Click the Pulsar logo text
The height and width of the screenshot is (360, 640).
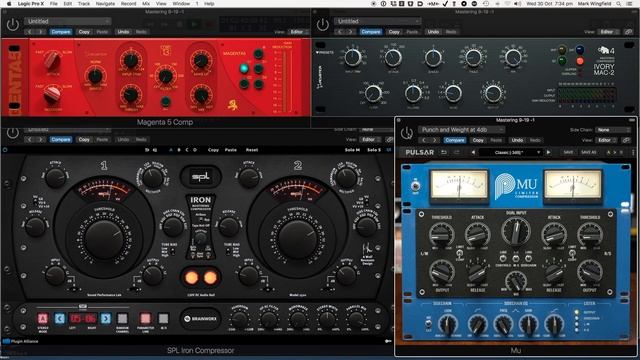pos(420,152)
